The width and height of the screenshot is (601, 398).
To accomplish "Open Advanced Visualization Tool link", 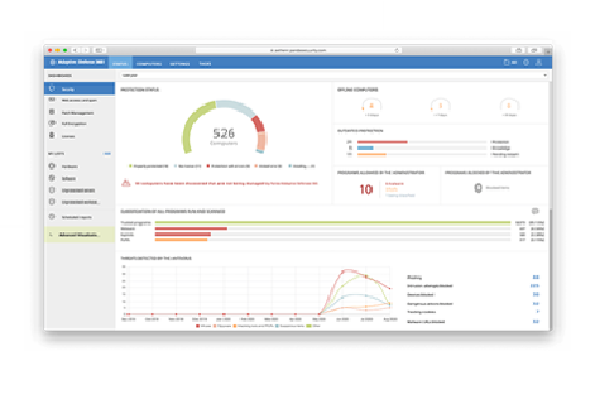I will tap(79, 234).
